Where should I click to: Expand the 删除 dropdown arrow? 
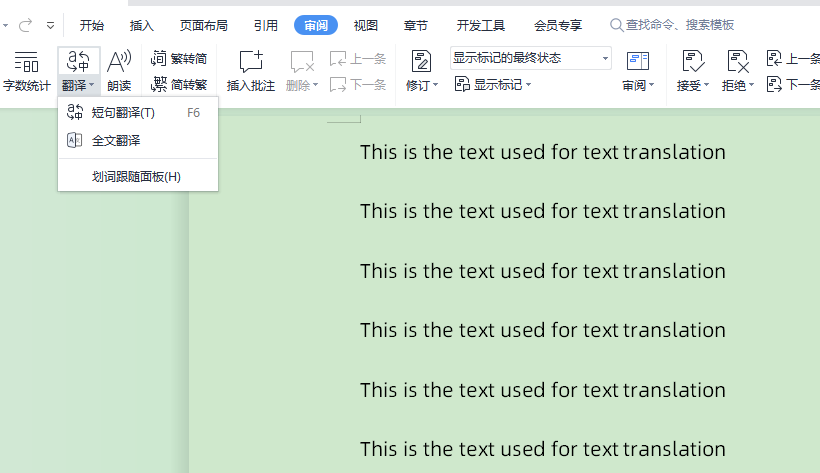pos(315,85)
